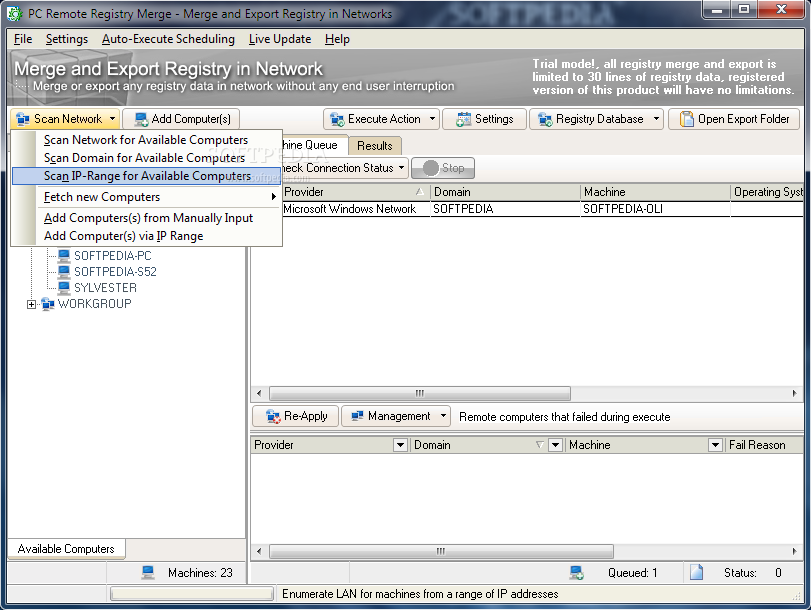The height and width of the screenshot is (610, 811).
Task: Select the Available Computers tab
Action: point(66,549)
